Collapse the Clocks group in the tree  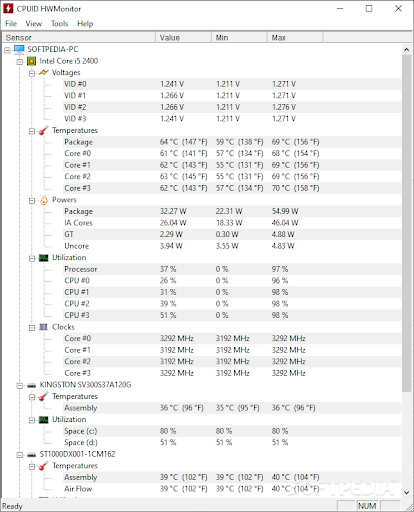coord(32,328)
